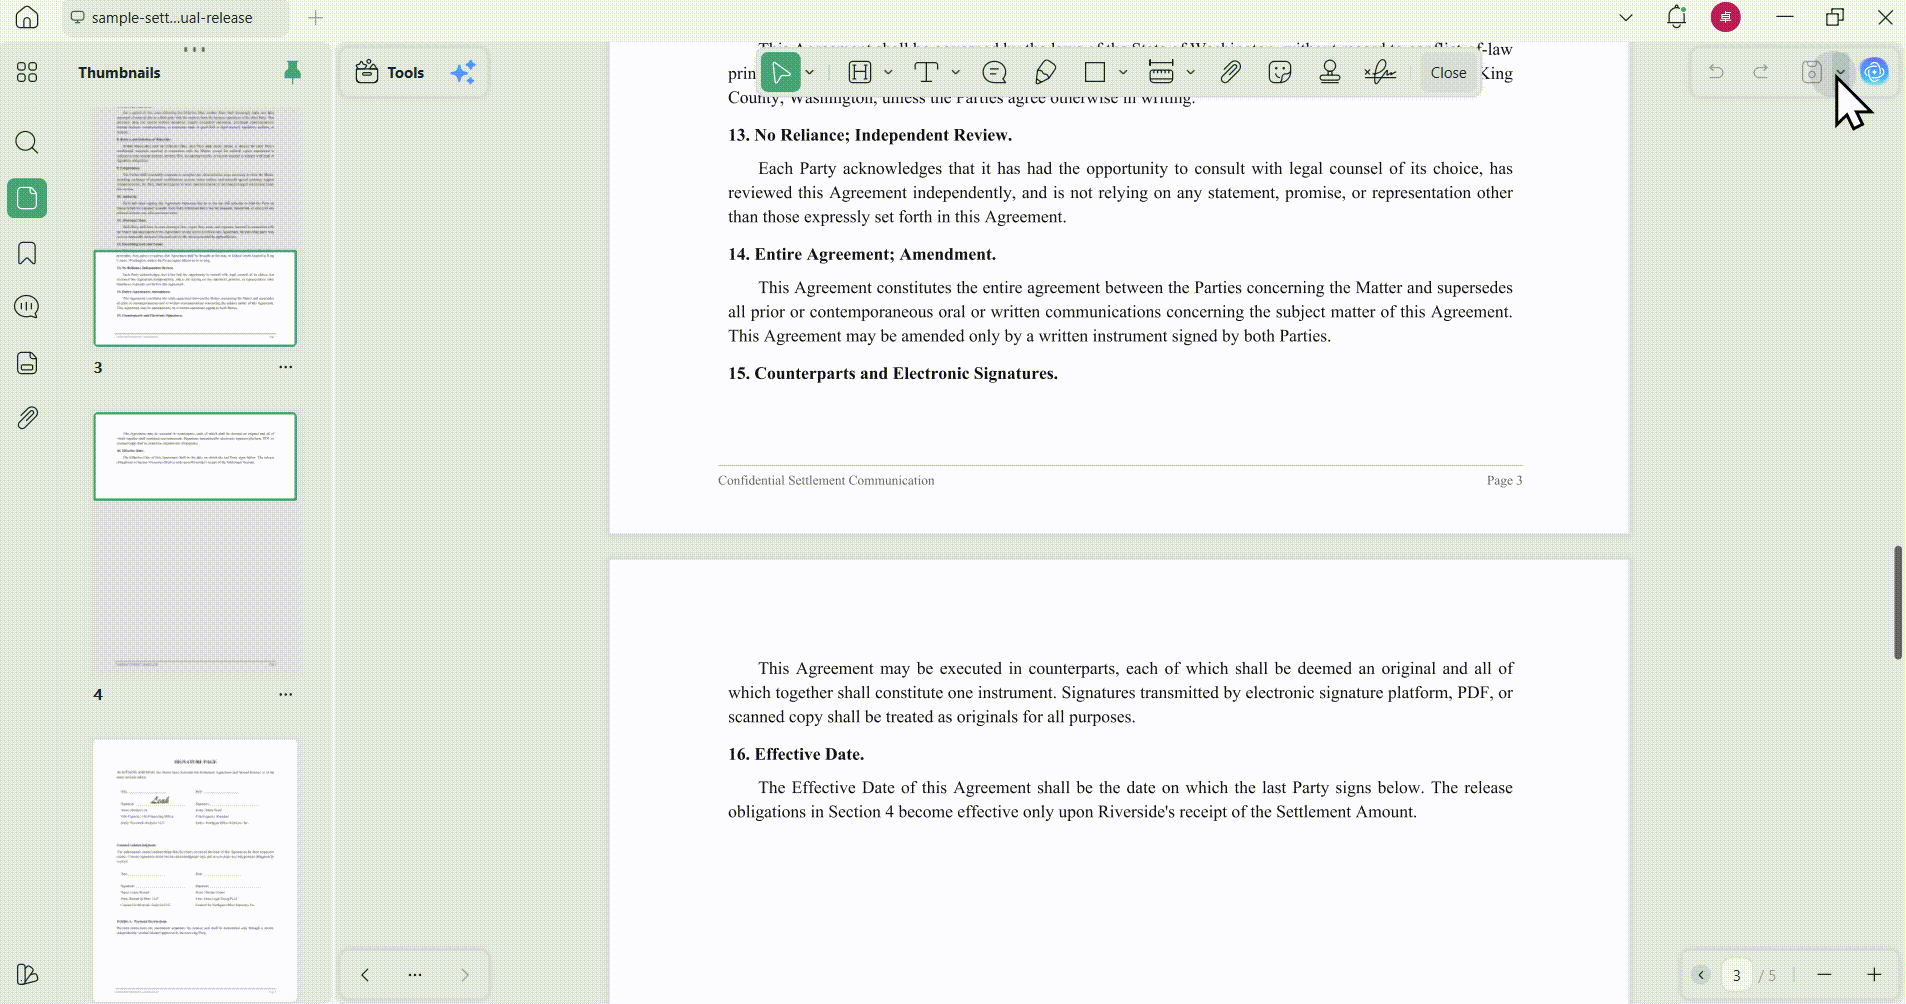Zoom in with the plus button
The width and height of the screenshot is (1906, 1004).
1875,975
